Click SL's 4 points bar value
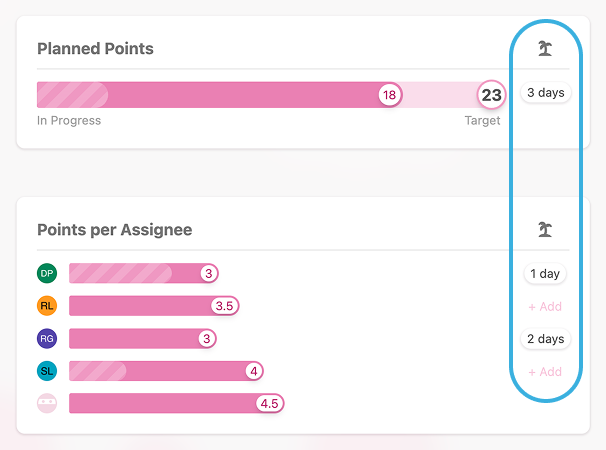 pyautogui.click(x=254, y=371)
